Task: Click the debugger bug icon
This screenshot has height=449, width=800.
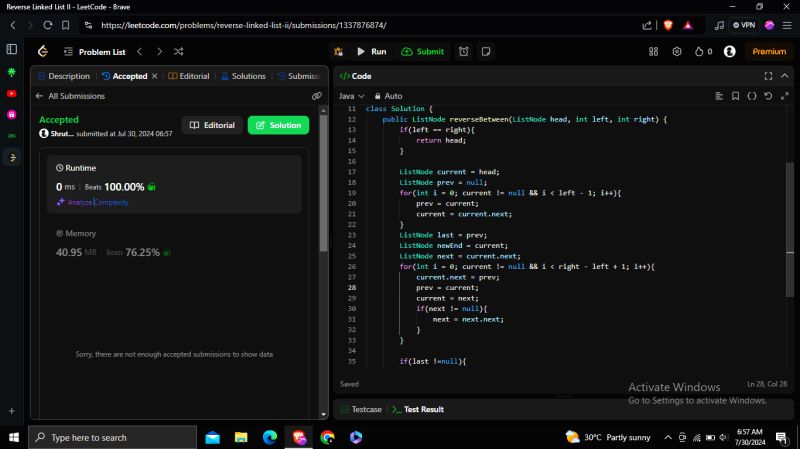Action: [x=338, y=52]
